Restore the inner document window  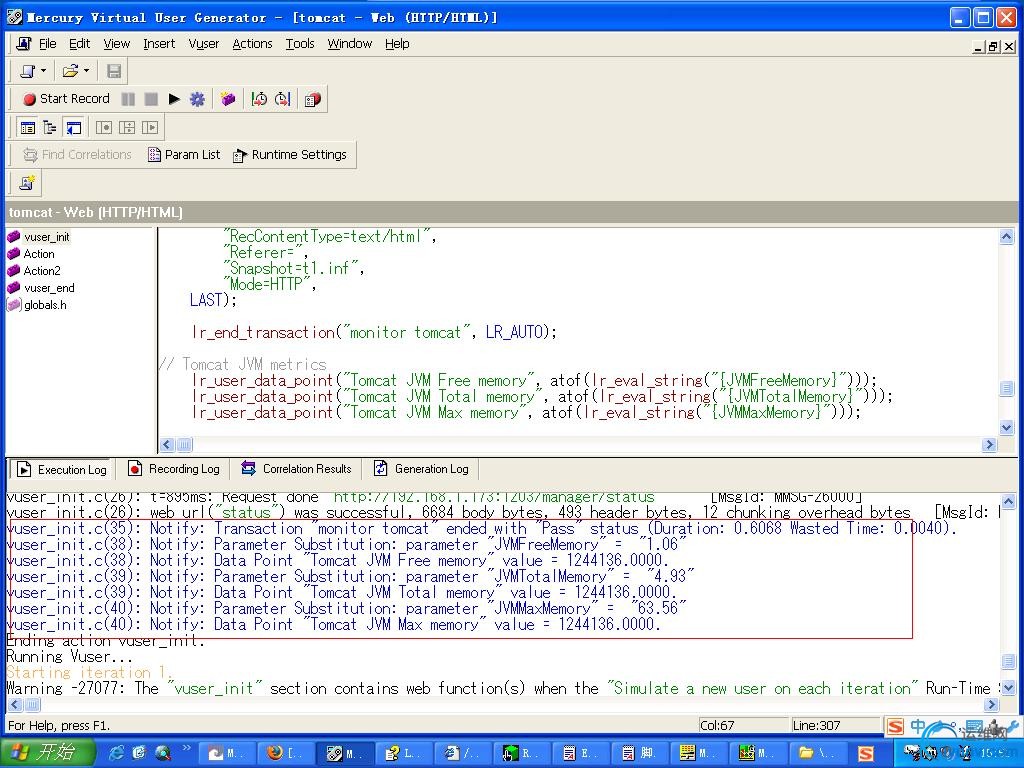[993, 46]
